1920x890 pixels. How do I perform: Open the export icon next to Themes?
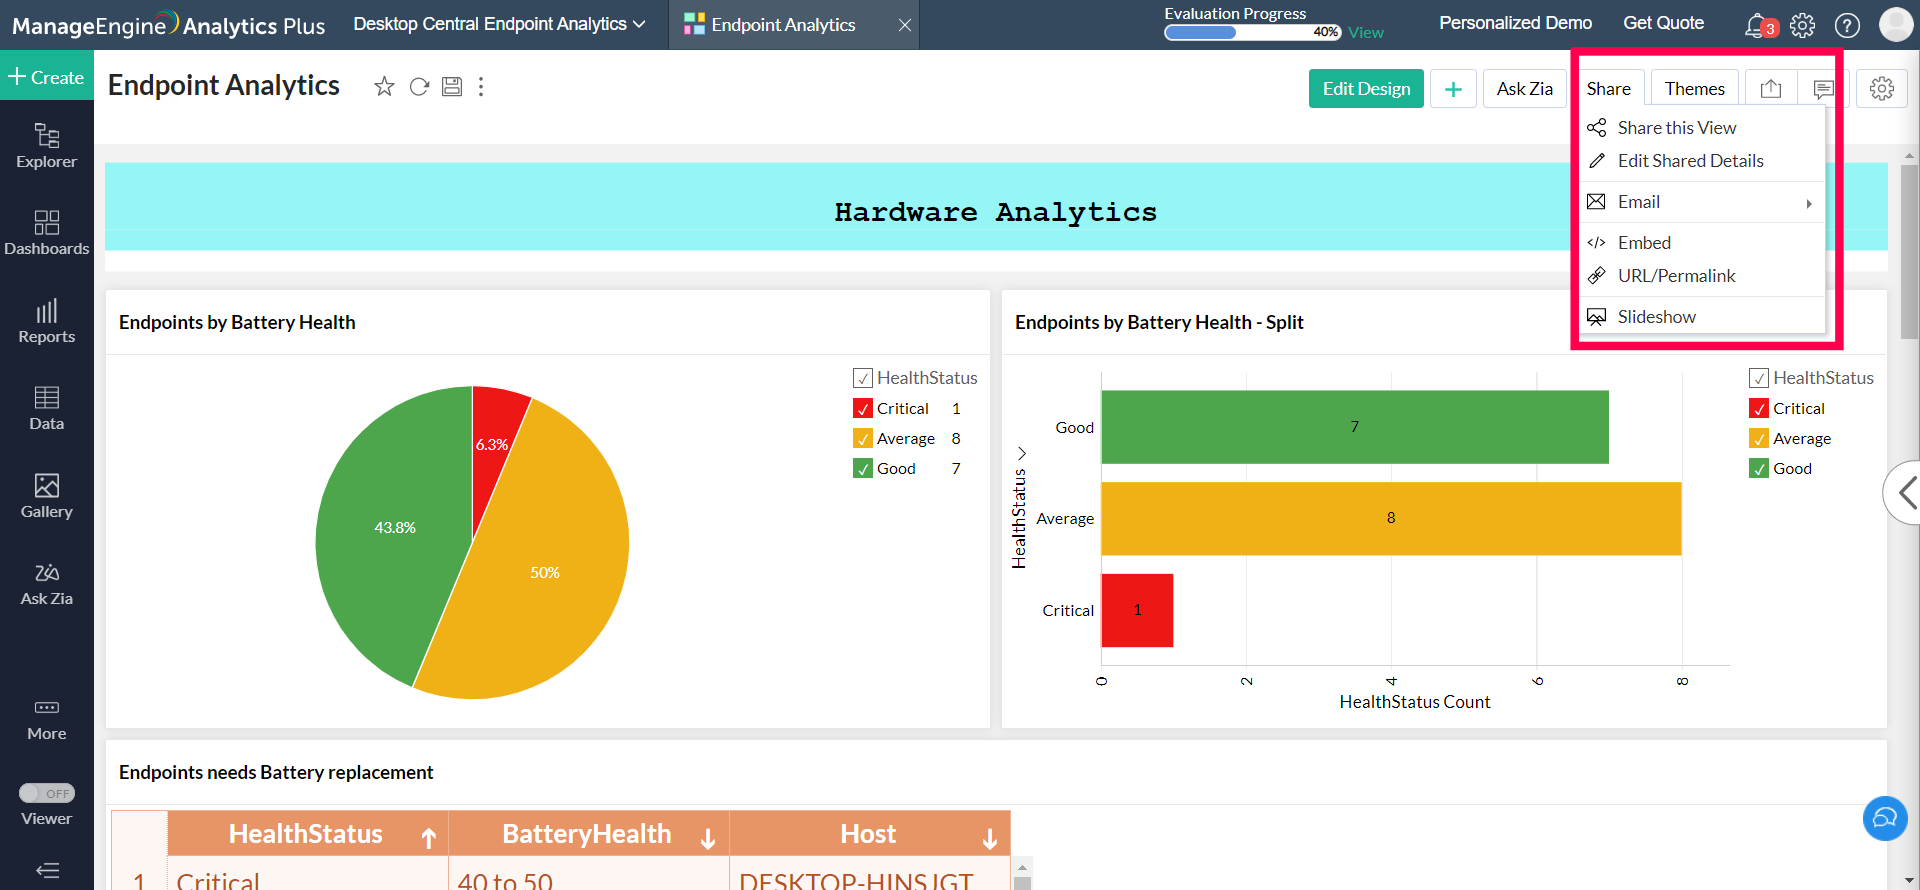point(1771,89)
